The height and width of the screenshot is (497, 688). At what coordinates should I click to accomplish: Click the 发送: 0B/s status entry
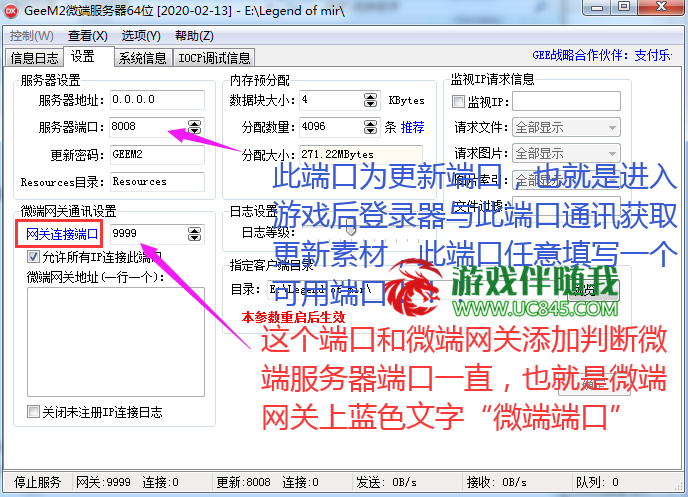coord(386,483)
